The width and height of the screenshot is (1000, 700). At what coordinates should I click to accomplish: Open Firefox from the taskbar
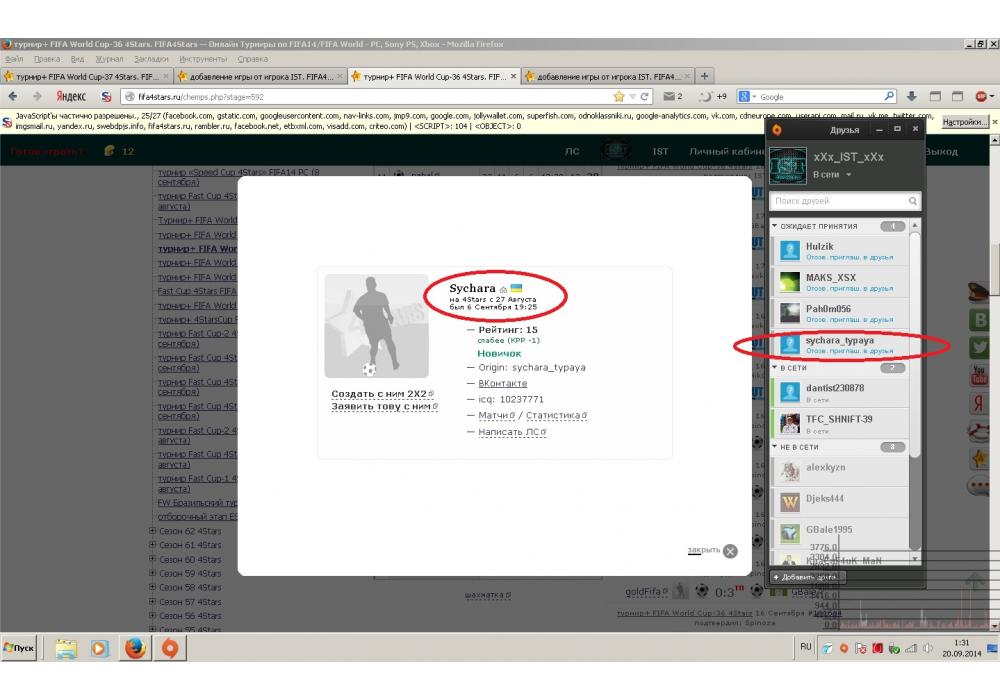134,648
